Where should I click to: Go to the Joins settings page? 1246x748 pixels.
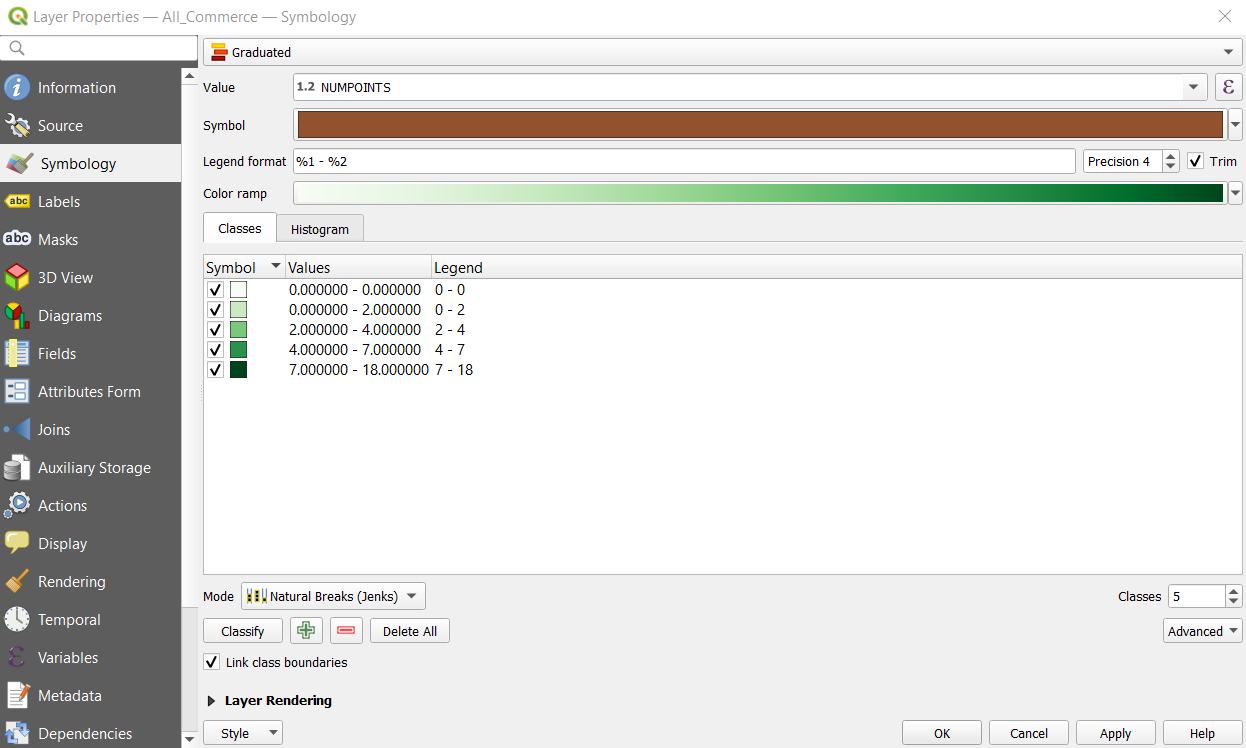click(54, 430)
